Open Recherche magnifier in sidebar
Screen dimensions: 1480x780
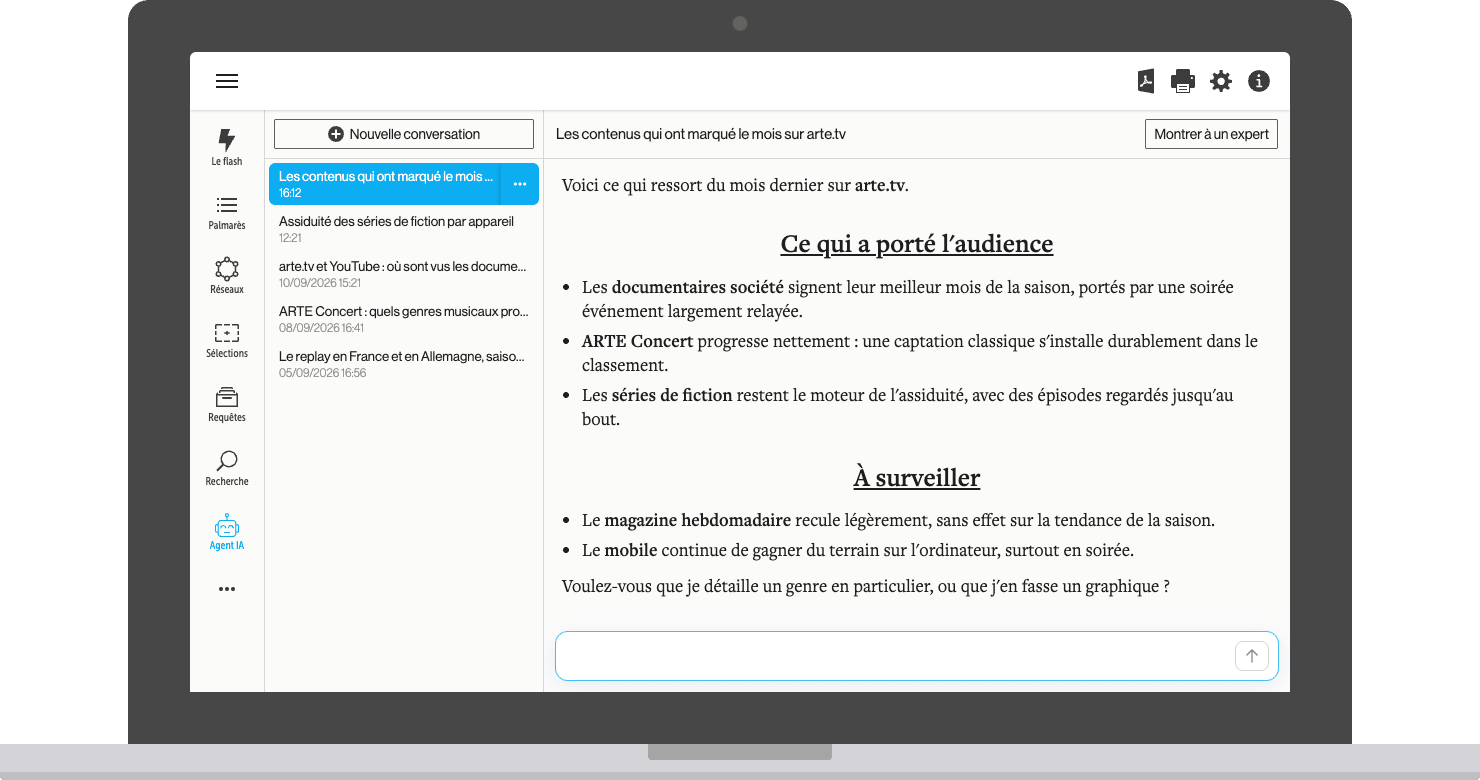click(227, 468)
